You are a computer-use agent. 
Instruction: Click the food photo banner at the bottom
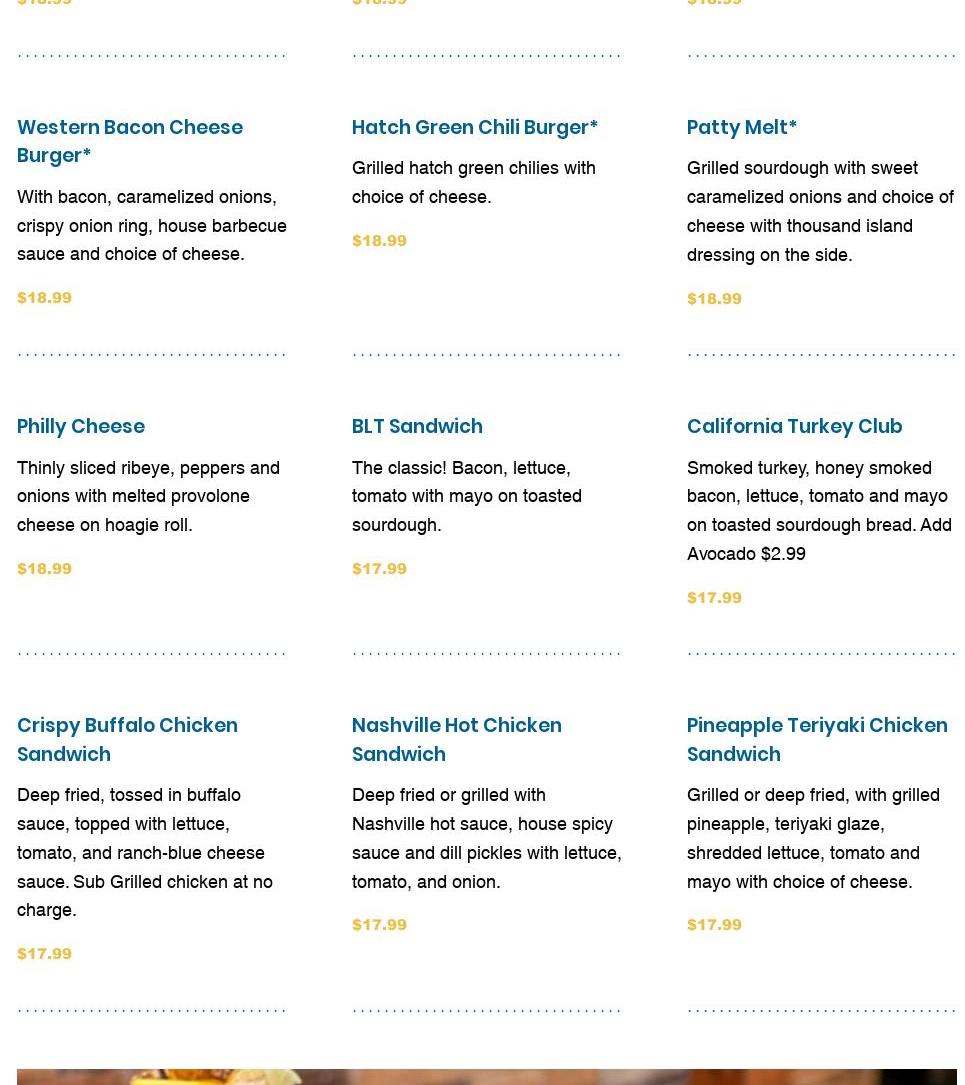pos(486,1076)
